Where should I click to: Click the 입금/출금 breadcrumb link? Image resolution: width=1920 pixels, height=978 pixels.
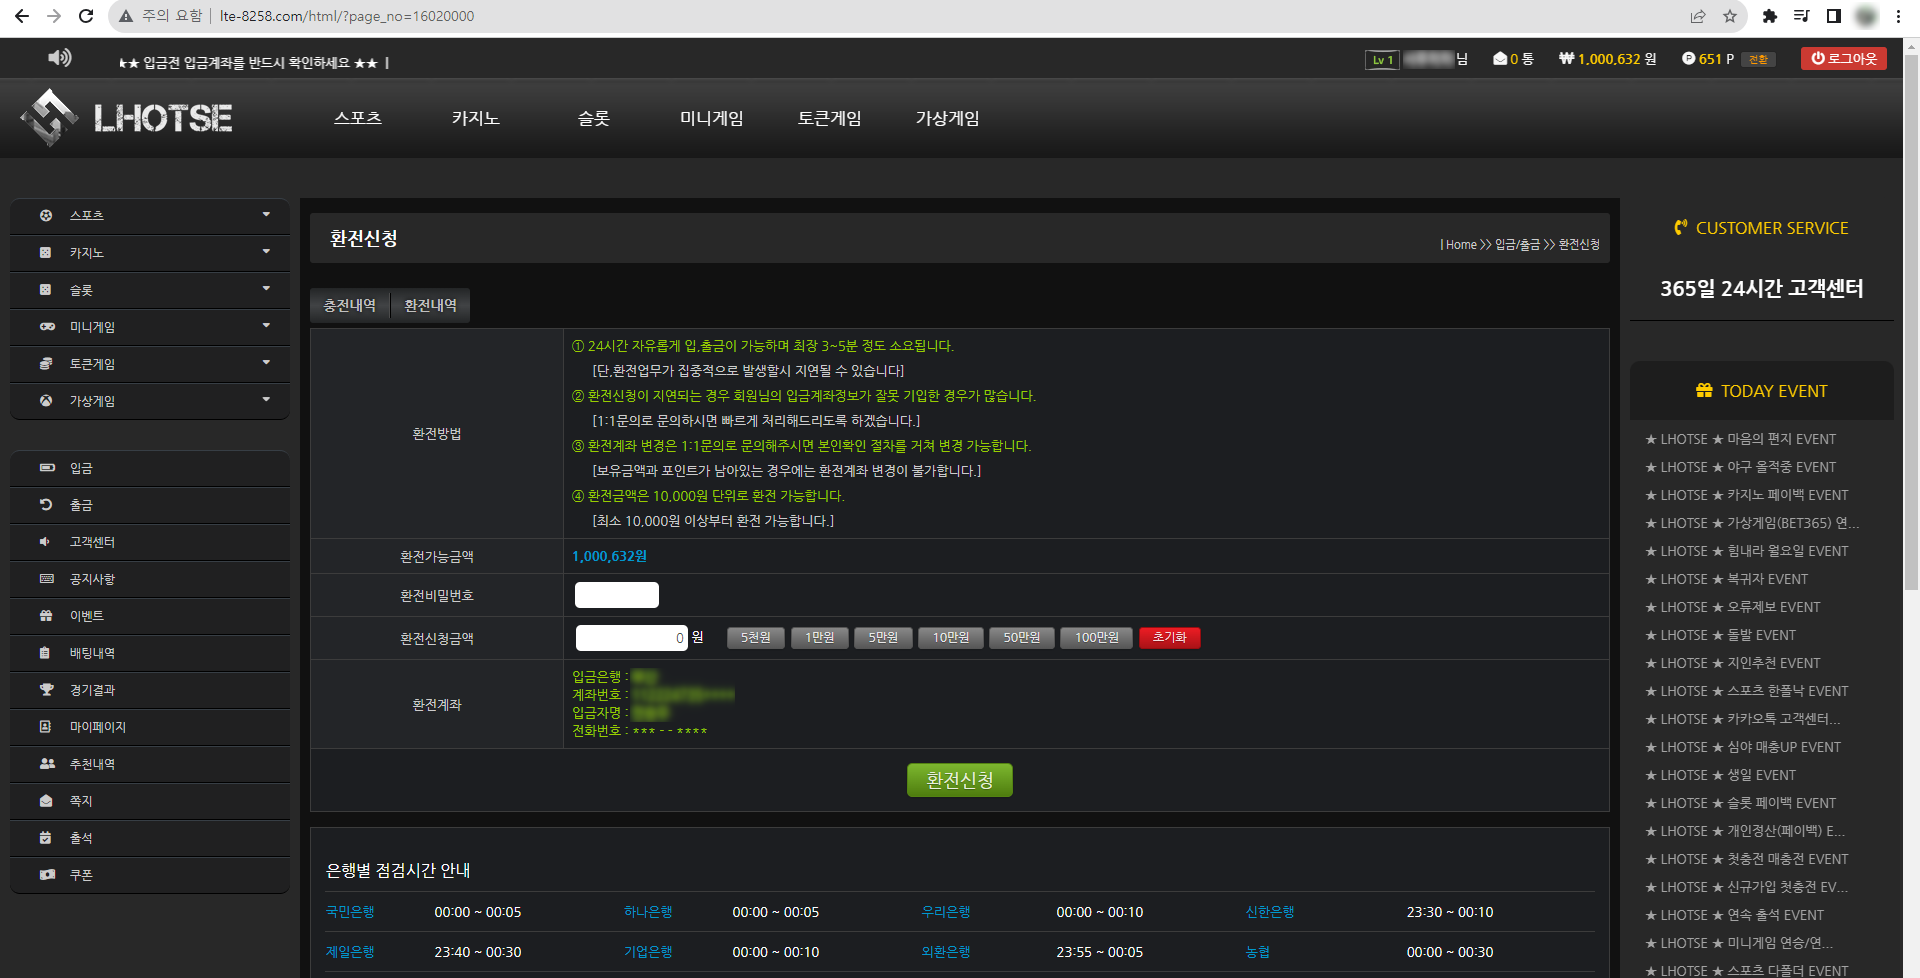click(1517, 245)
